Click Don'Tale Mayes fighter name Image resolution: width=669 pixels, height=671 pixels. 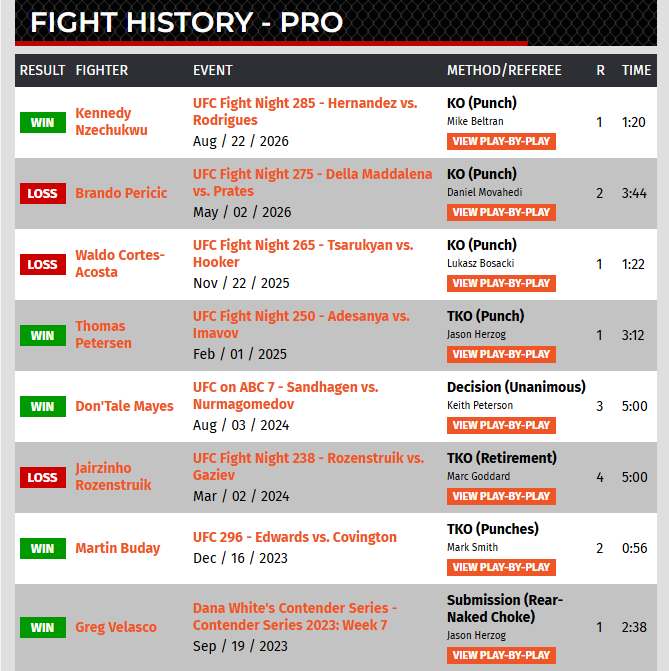point(125,406)
